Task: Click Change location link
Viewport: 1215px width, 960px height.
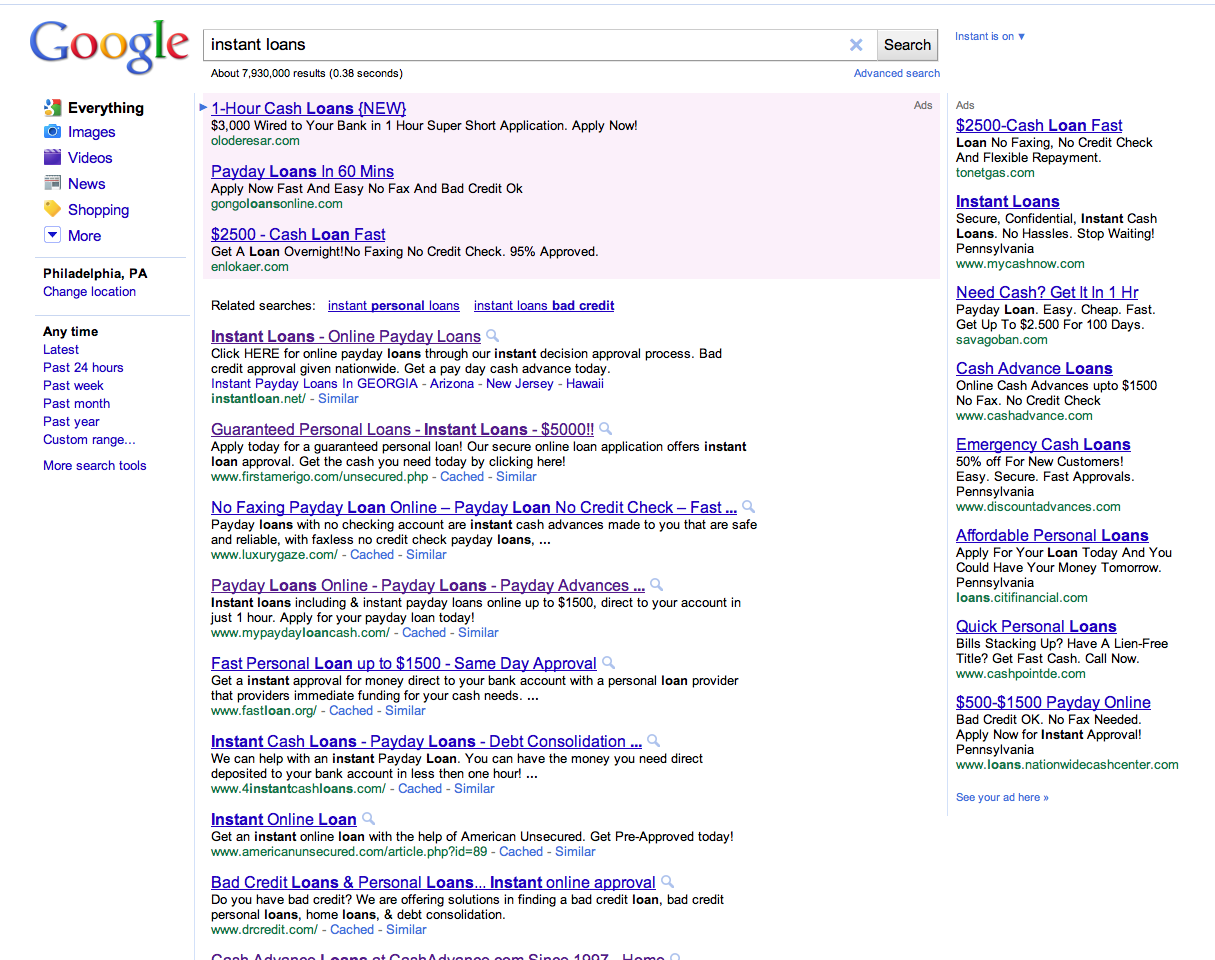Action: tap(89, 291)
